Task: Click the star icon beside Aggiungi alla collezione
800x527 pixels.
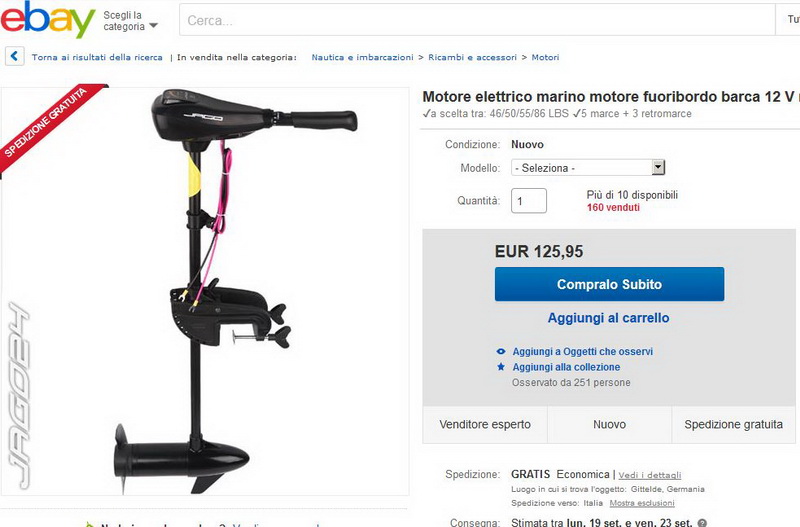Action: pyautogui.click(x=501, y=367)
